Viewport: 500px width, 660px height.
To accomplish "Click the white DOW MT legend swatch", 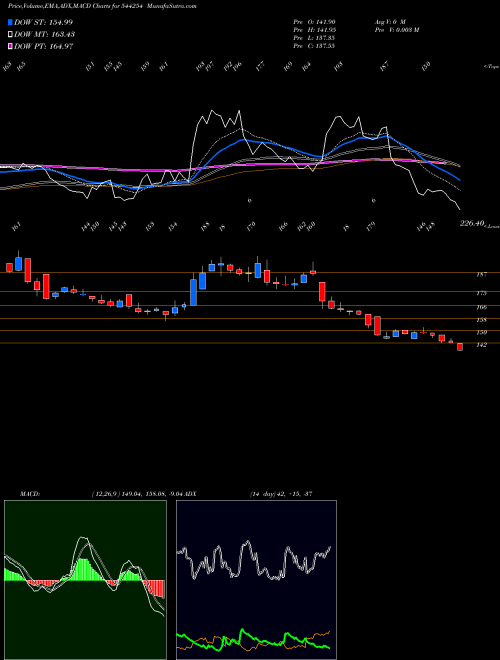I will 10,35.
